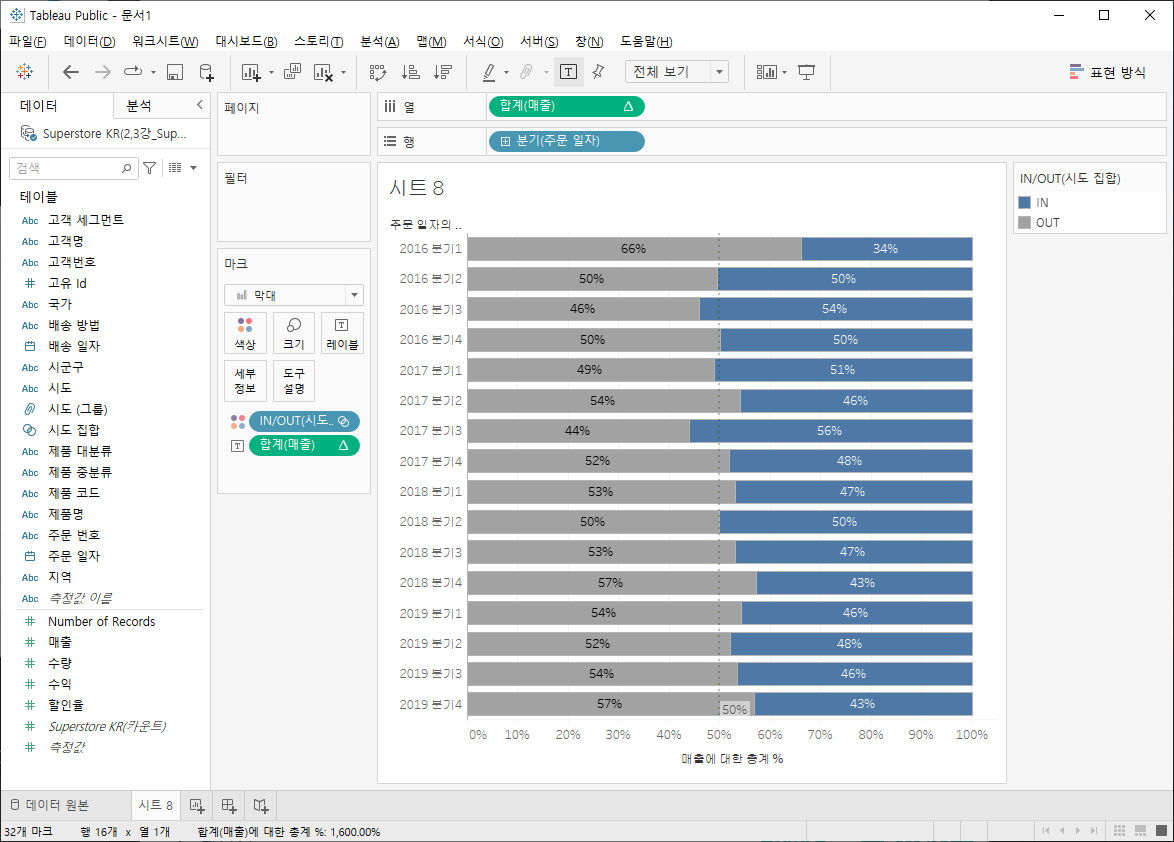Click the duplicate sheet icon
This screenshot has width=1174, height=842.
(x=293, y=72)
